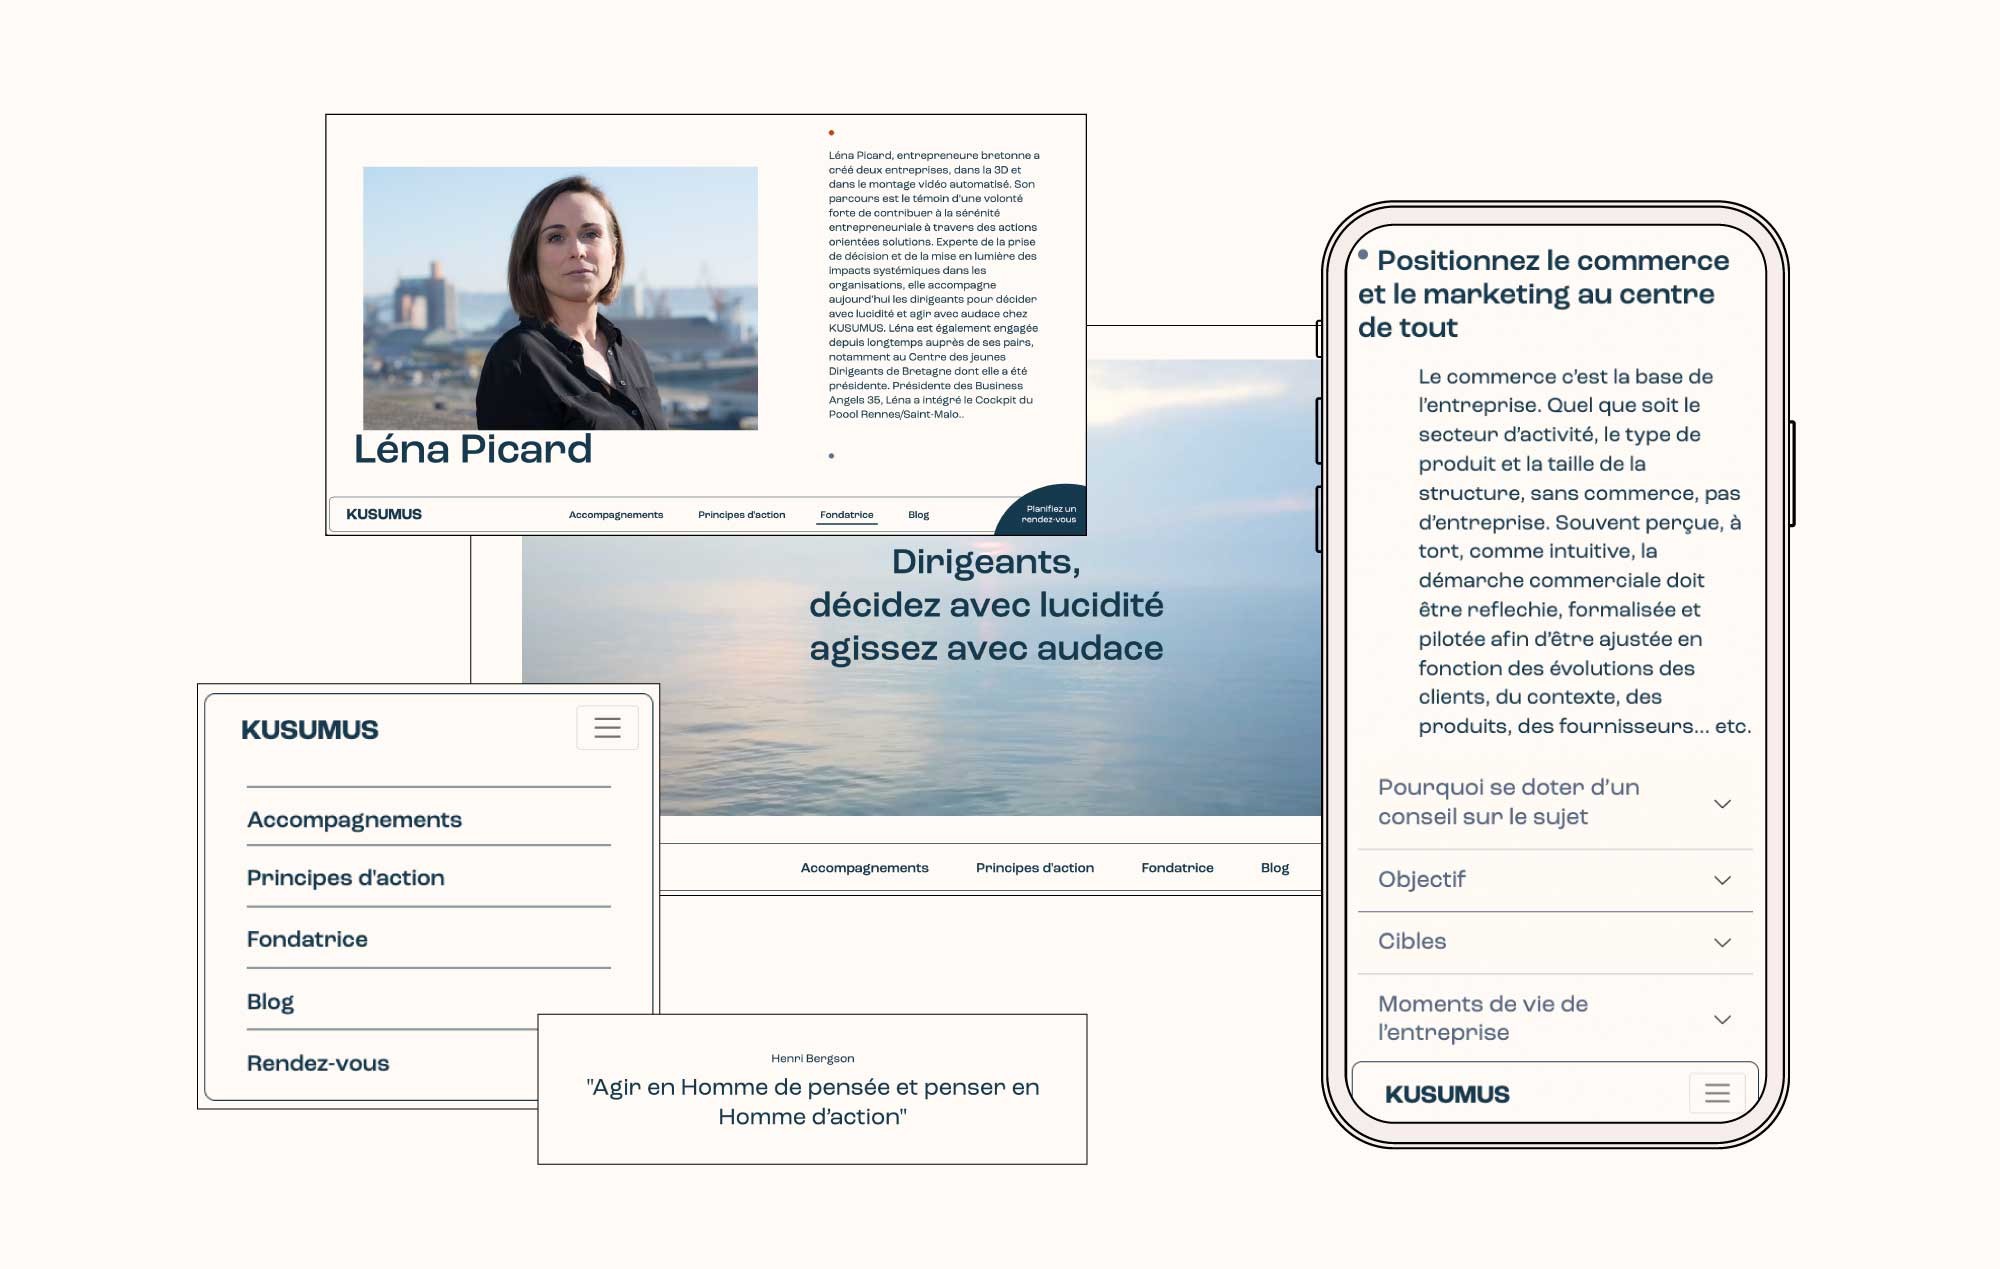This screenshot has height=1269, width=2000.
Task: Open Blog in Léna Picard page navbar
Action: (x=918, y=515)
